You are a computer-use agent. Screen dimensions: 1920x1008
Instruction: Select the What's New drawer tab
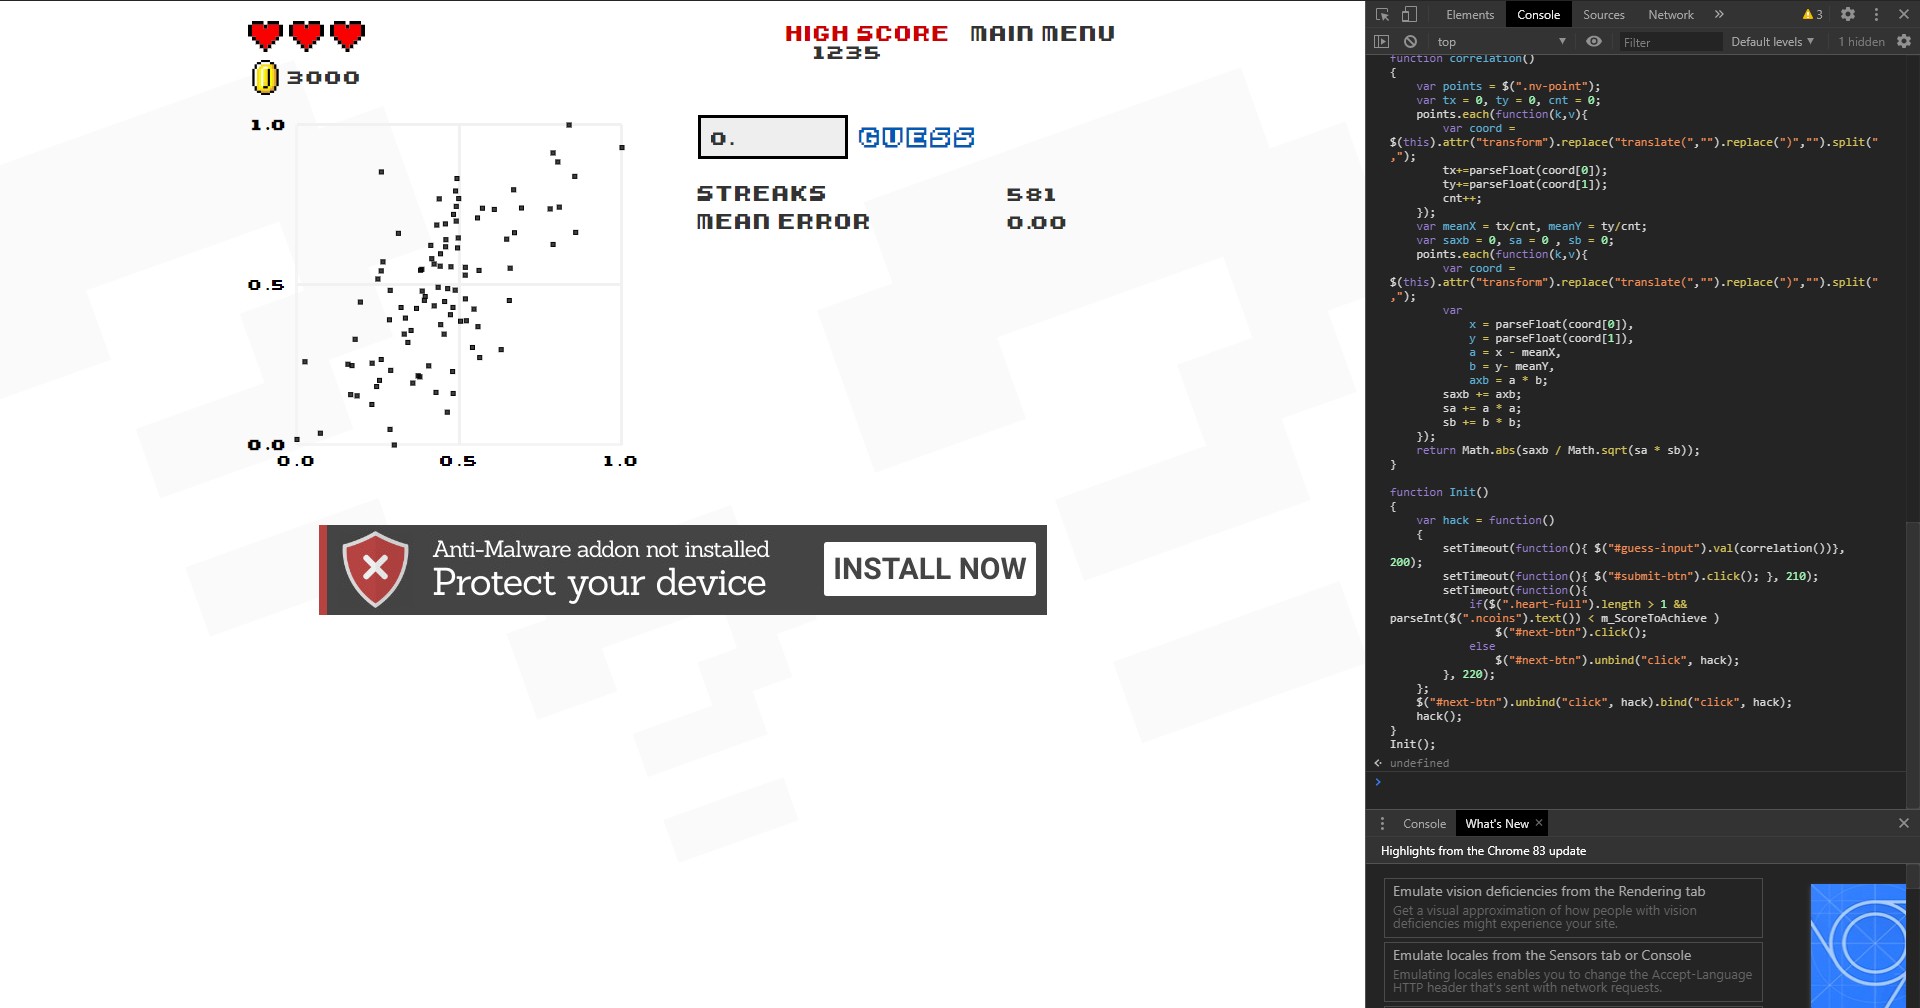point(1496,823)
